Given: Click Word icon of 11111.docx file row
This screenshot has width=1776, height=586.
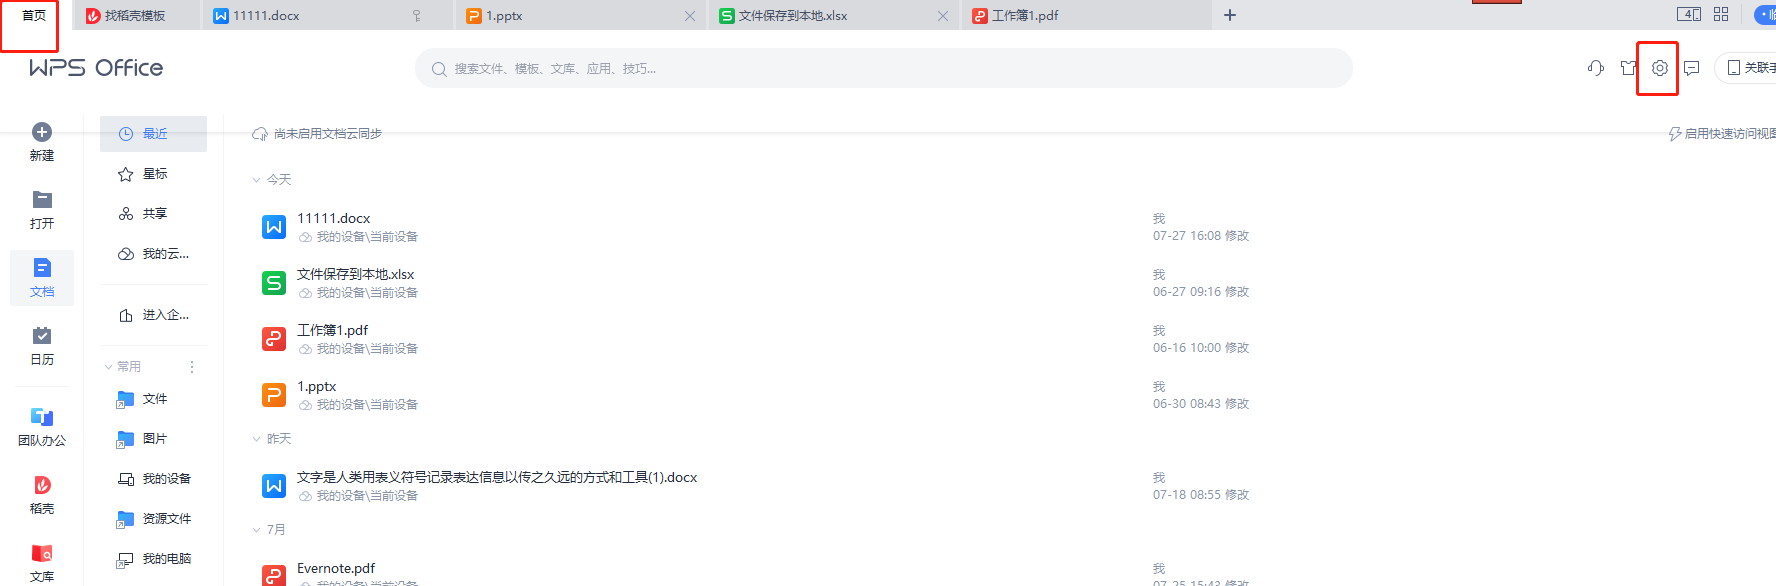Looking at the screenshot, I should (x=274, y=227).
